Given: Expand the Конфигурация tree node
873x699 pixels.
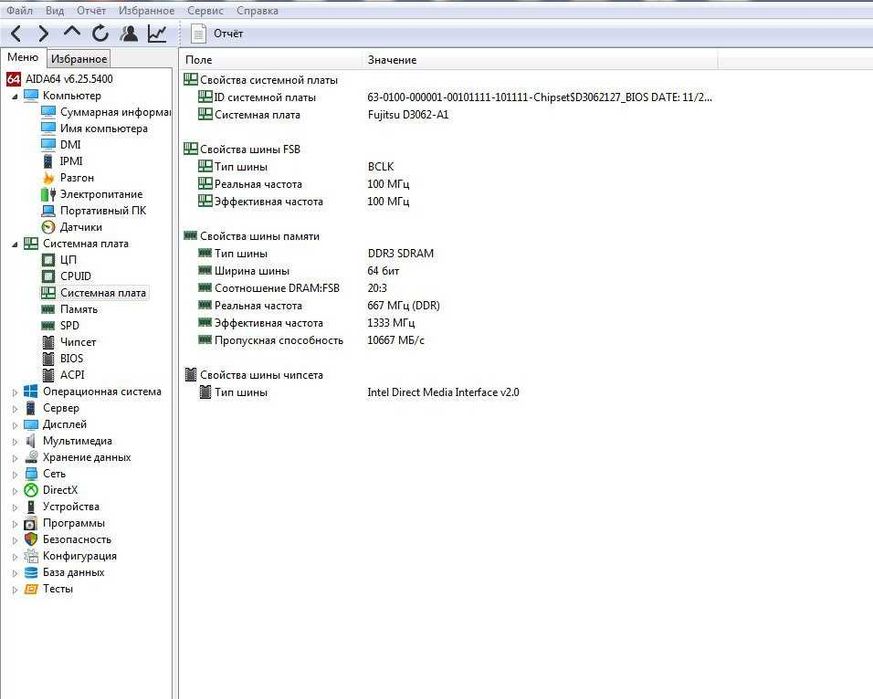Looking at the screenshot, I should 15,556.
